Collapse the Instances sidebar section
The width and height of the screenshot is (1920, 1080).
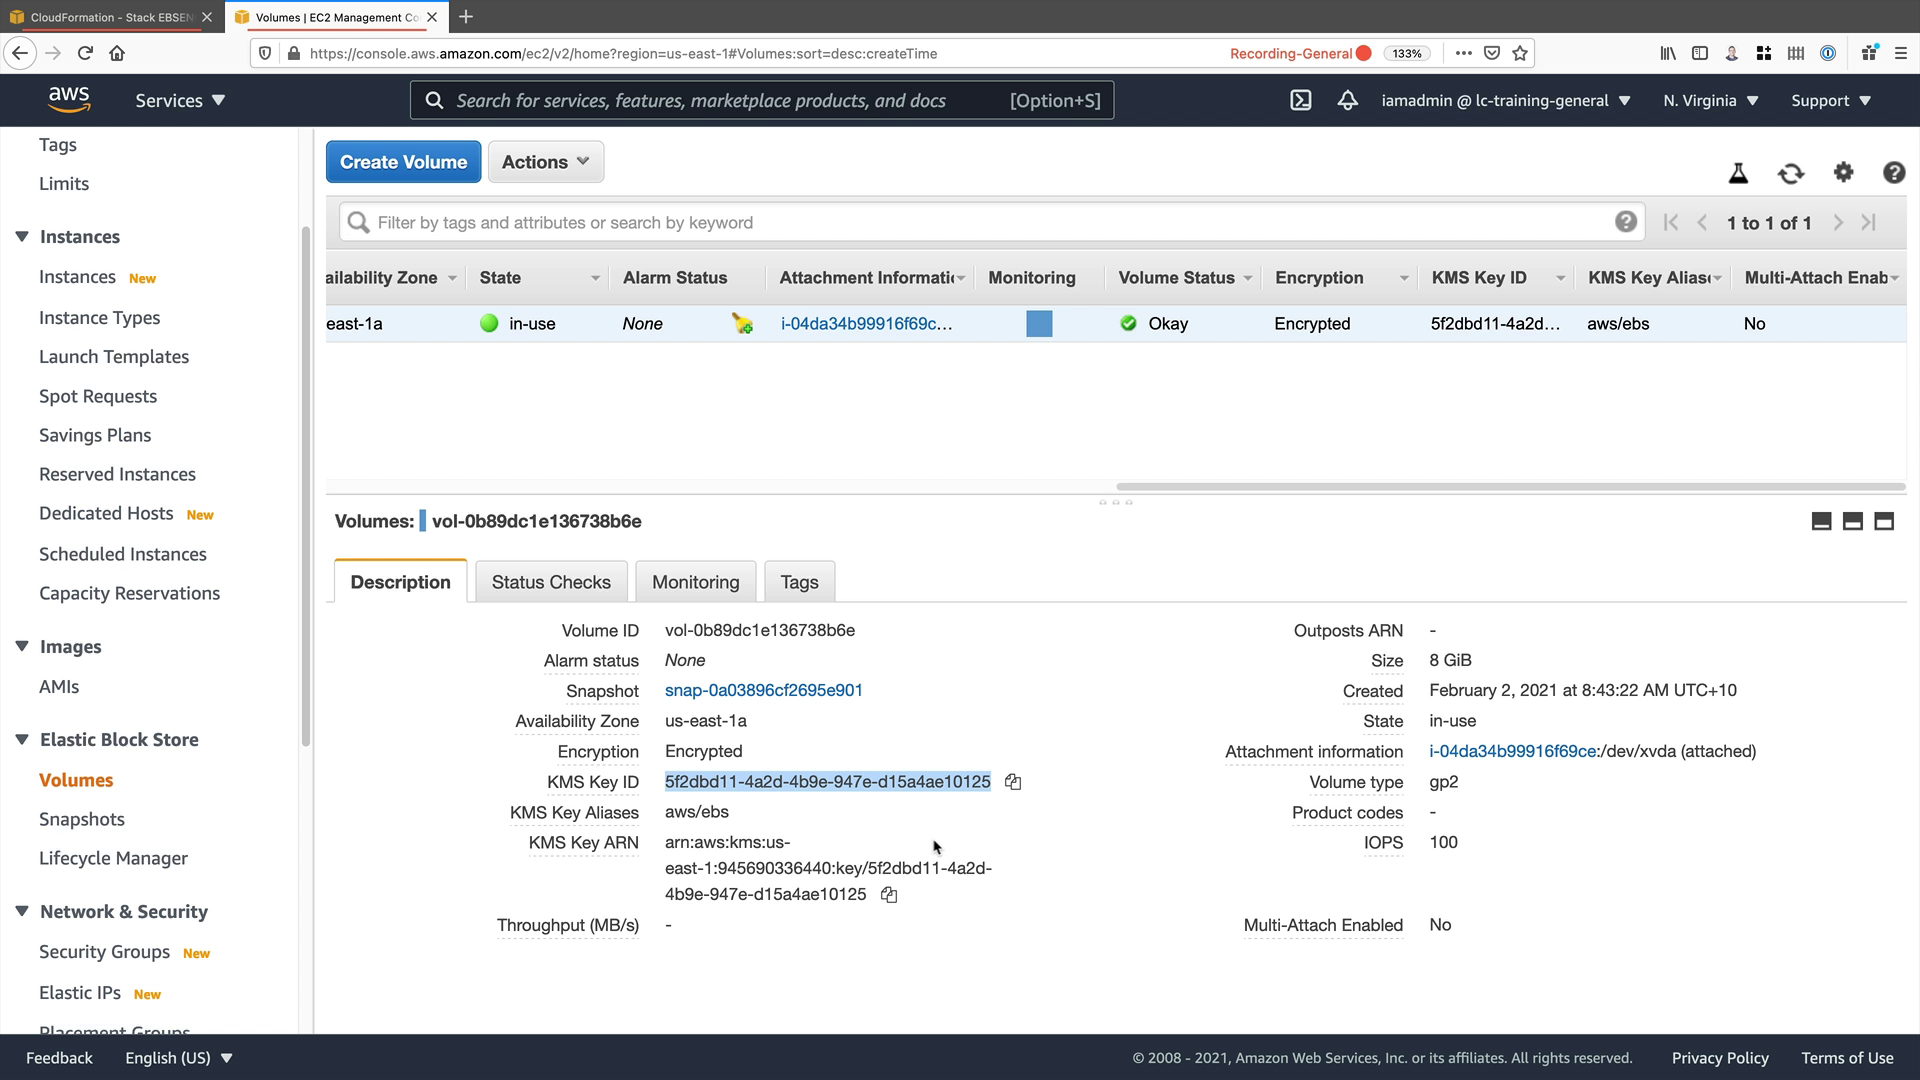[x=22, y=237]
